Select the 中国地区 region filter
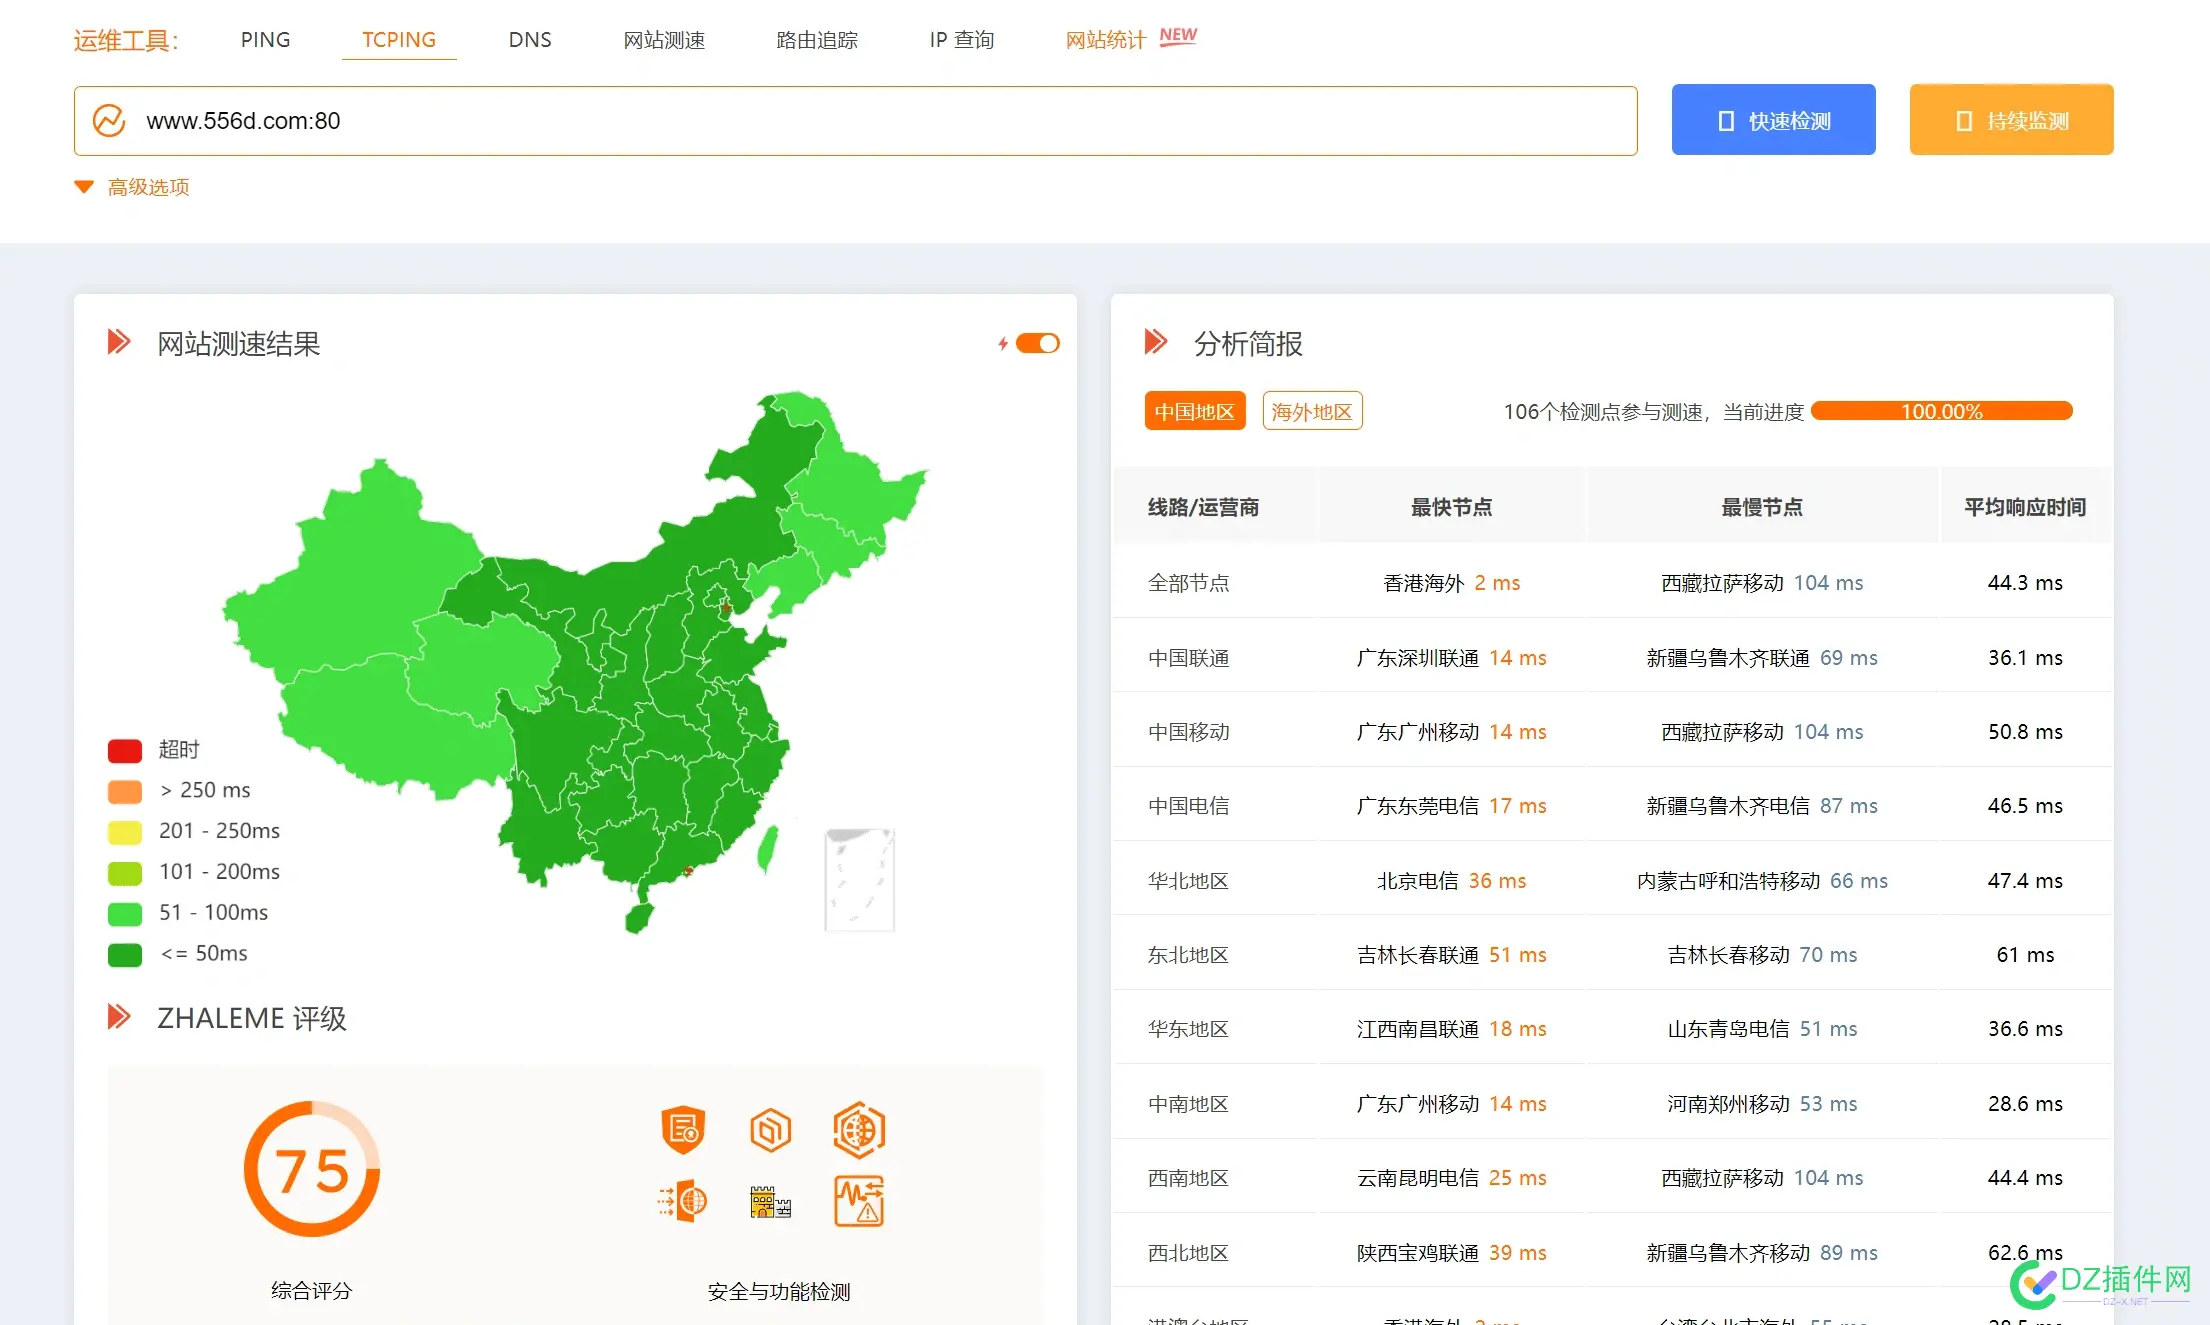Viewport: 2210px width, 1325px height. click(1194, 410)
